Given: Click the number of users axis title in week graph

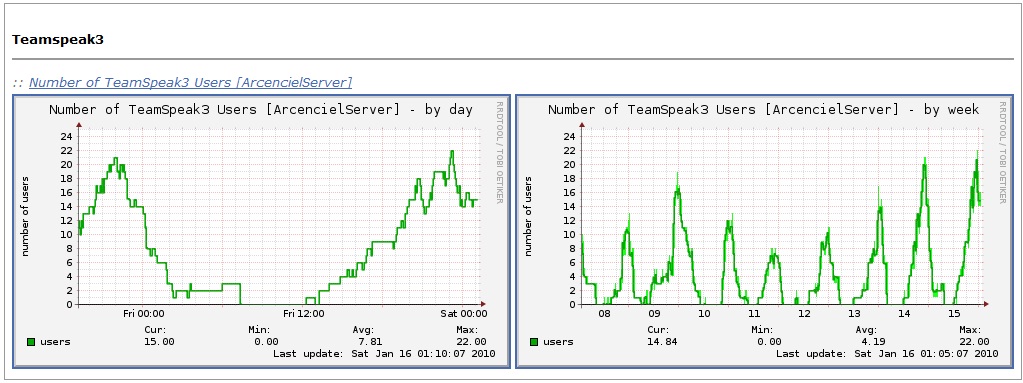Looking at the screenshot, I should 529,216.
